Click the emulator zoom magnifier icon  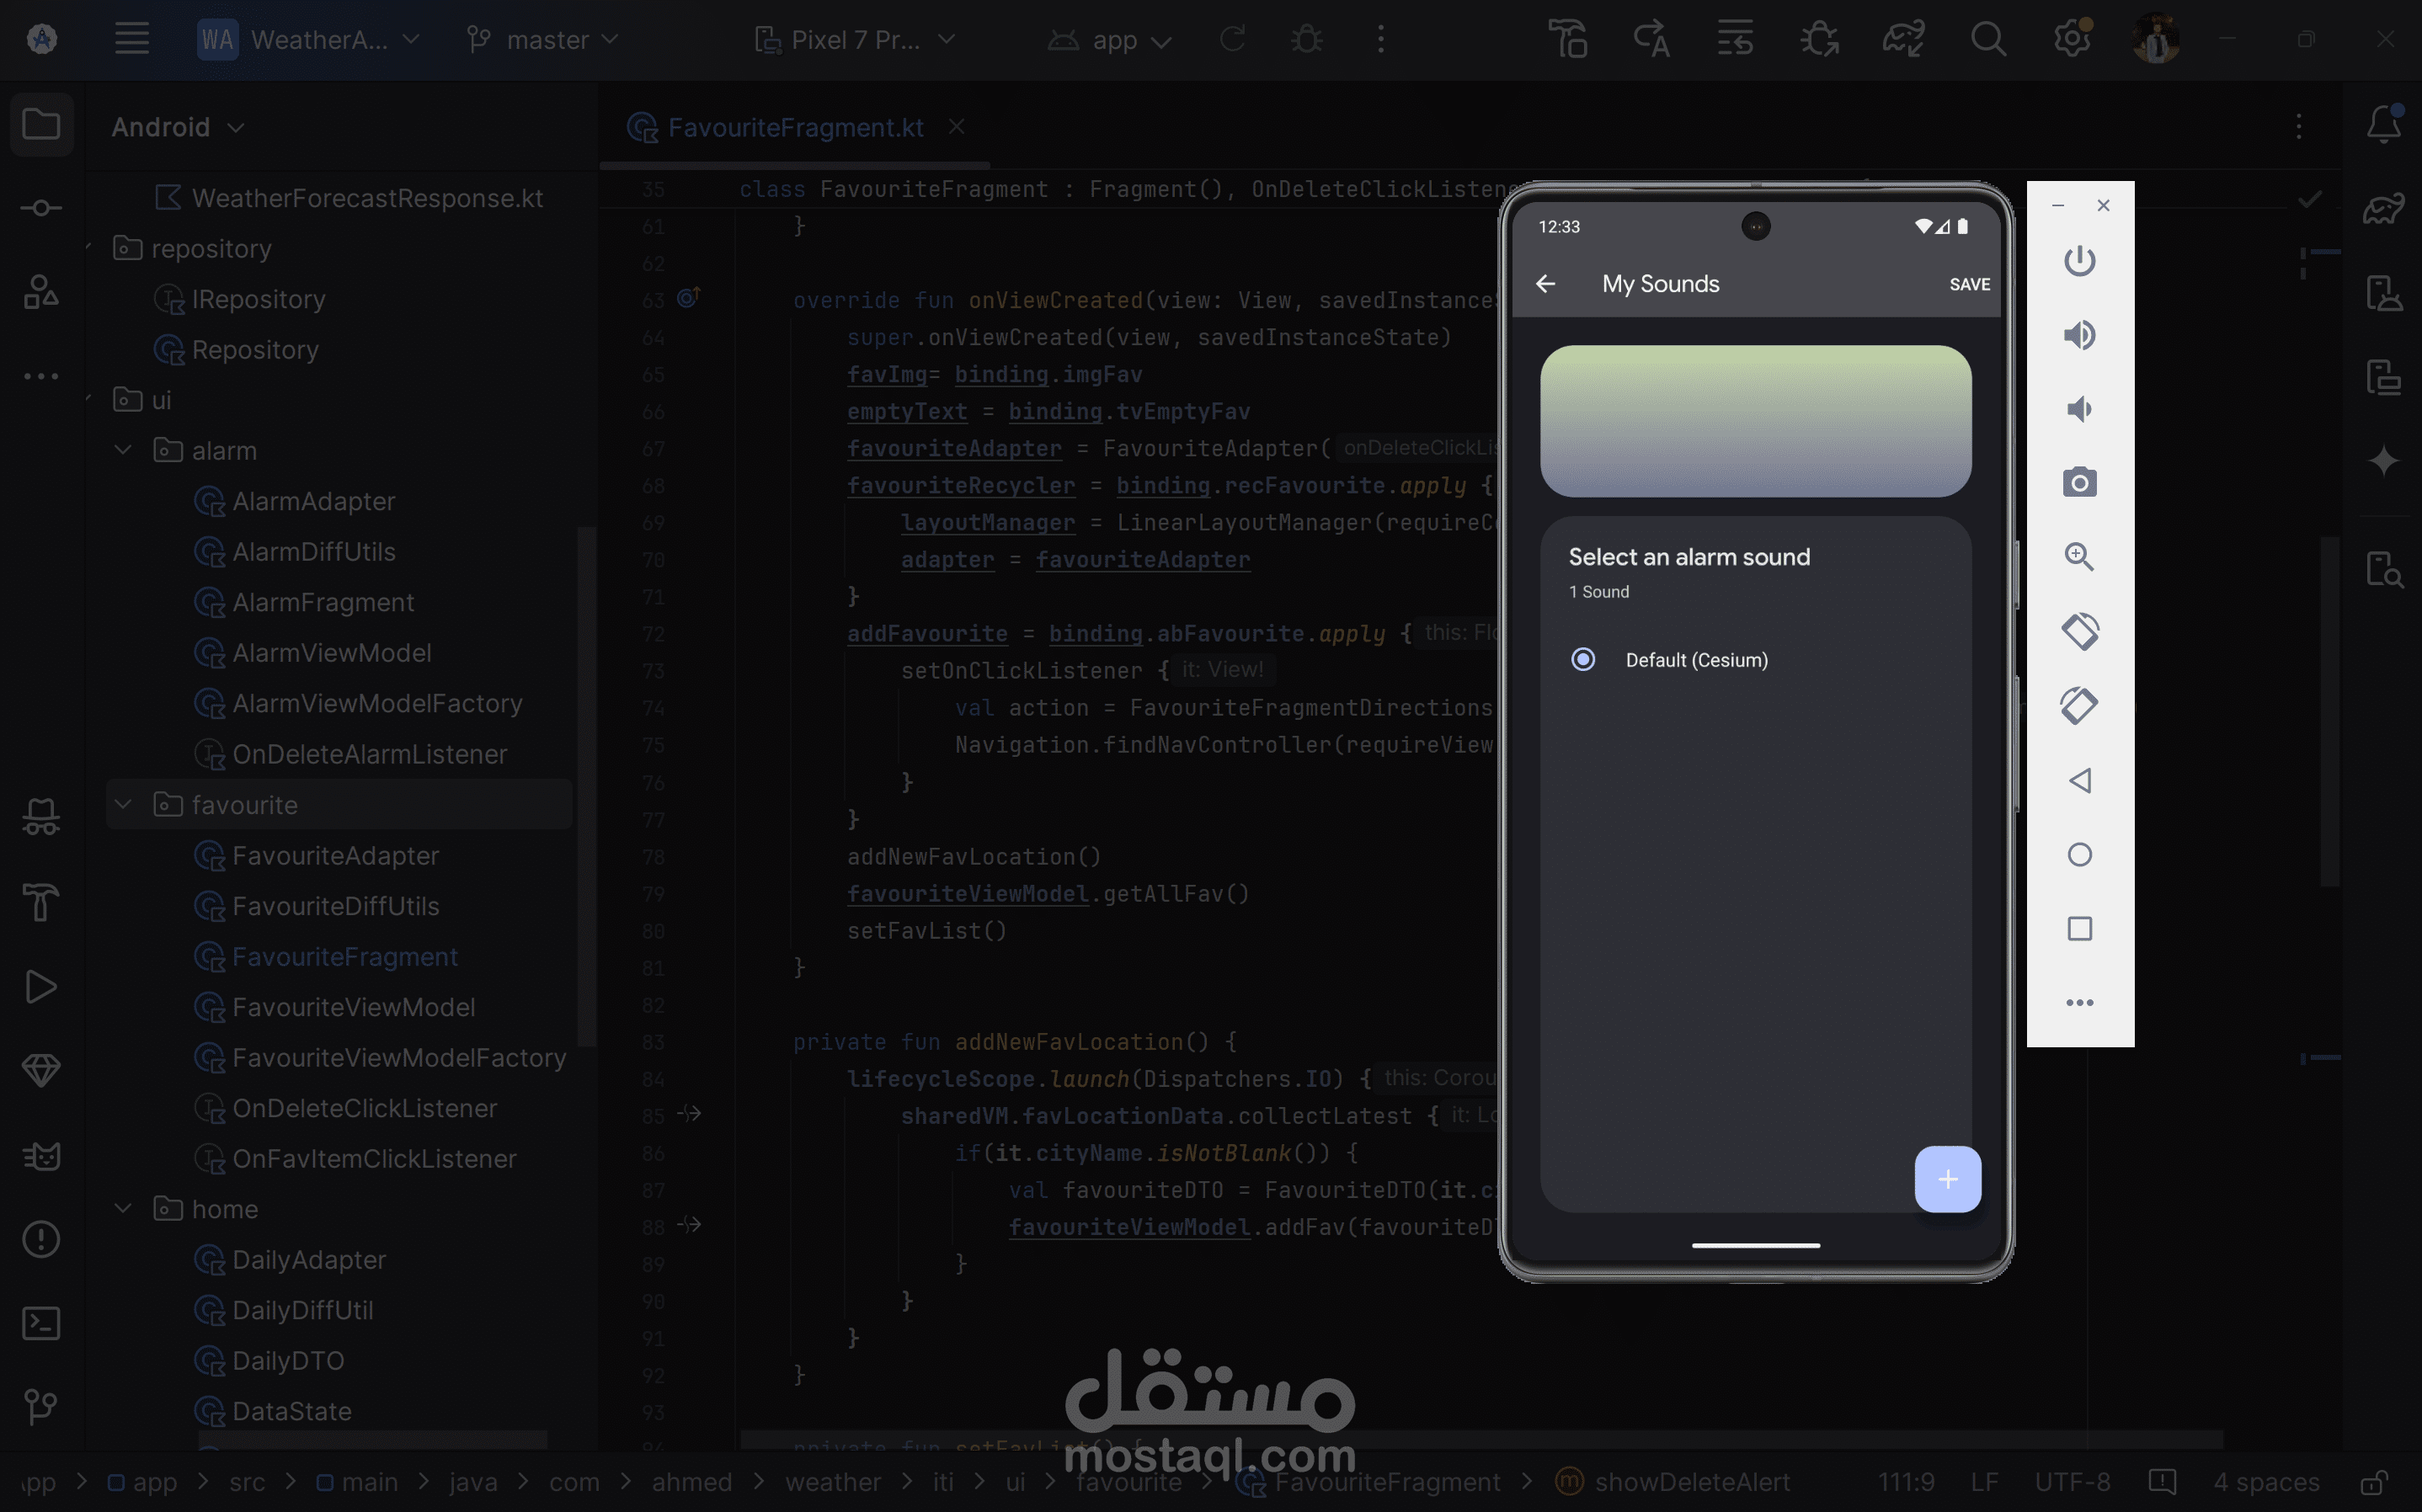pos(2079,557)
